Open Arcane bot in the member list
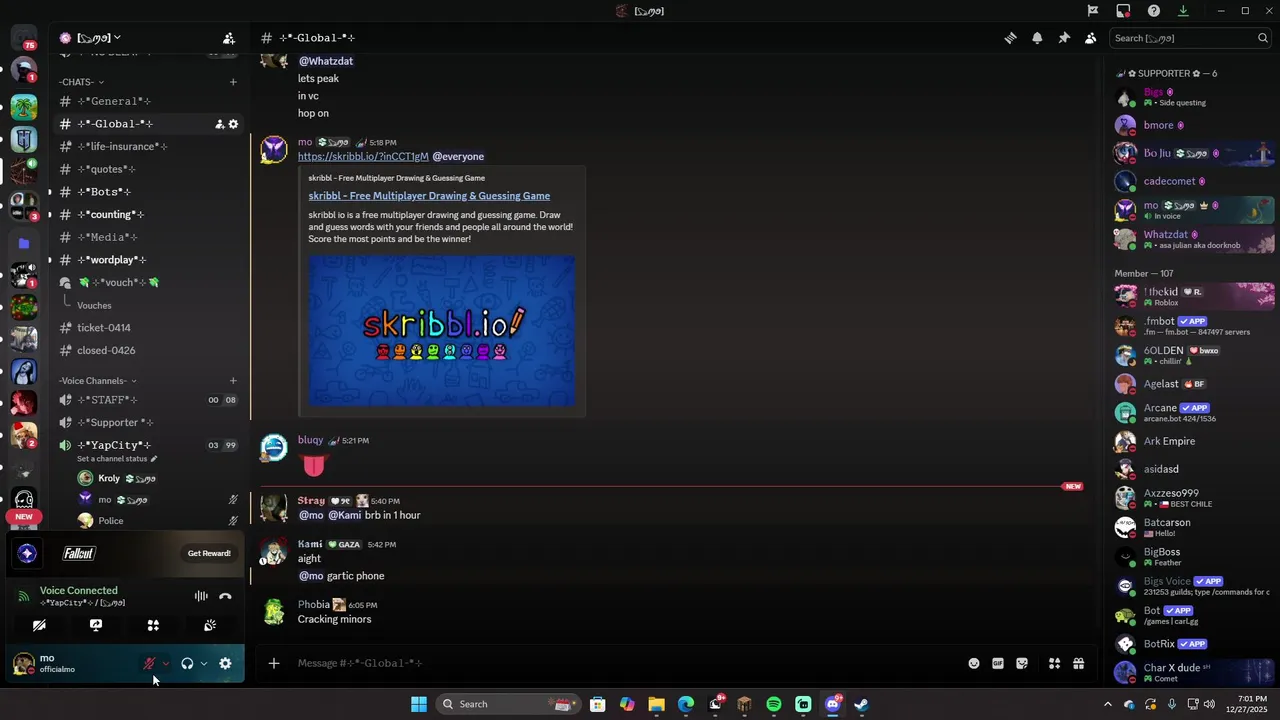 coord(1194,412)
